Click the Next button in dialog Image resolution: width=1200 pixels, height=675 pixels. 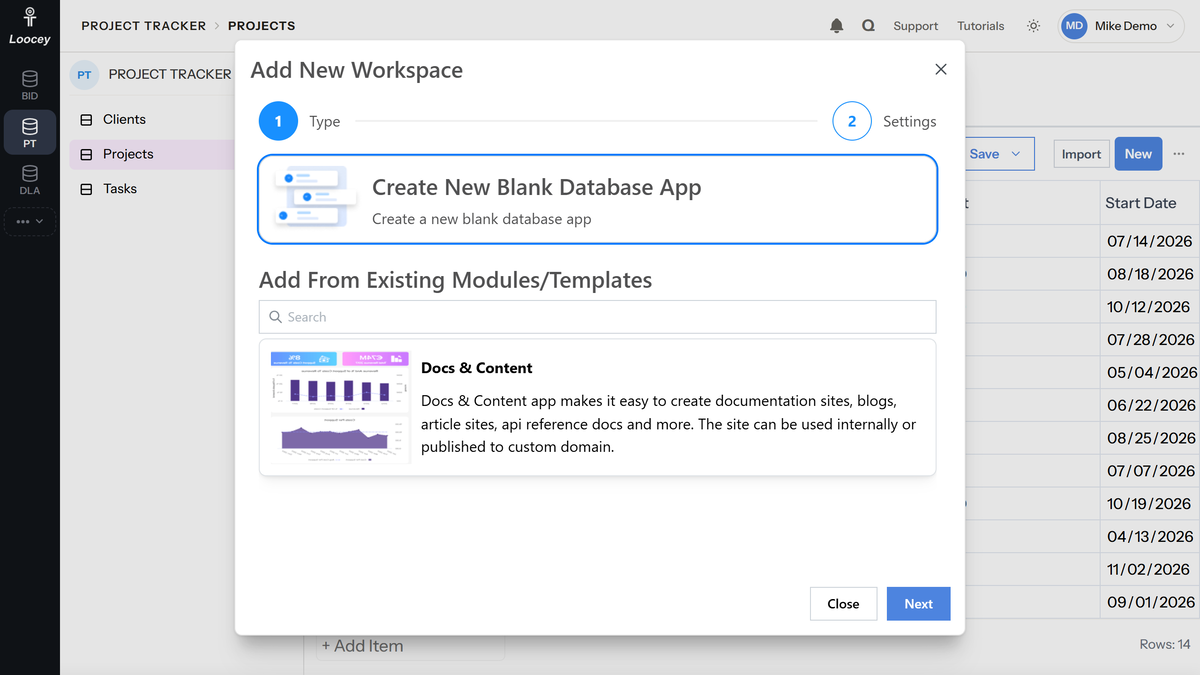click(918, 604)
